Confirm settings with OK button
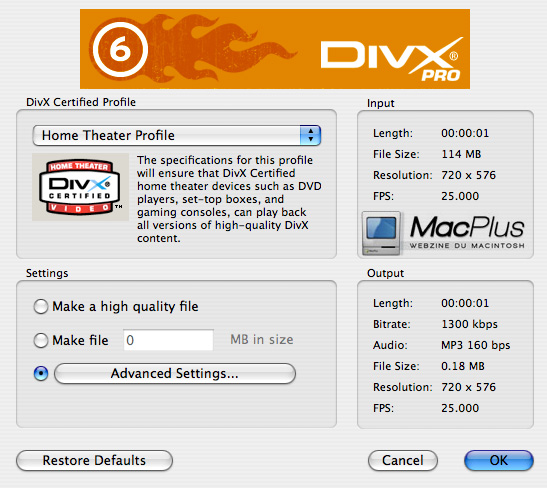Screen dimensions: 547x488 (499, 460)
